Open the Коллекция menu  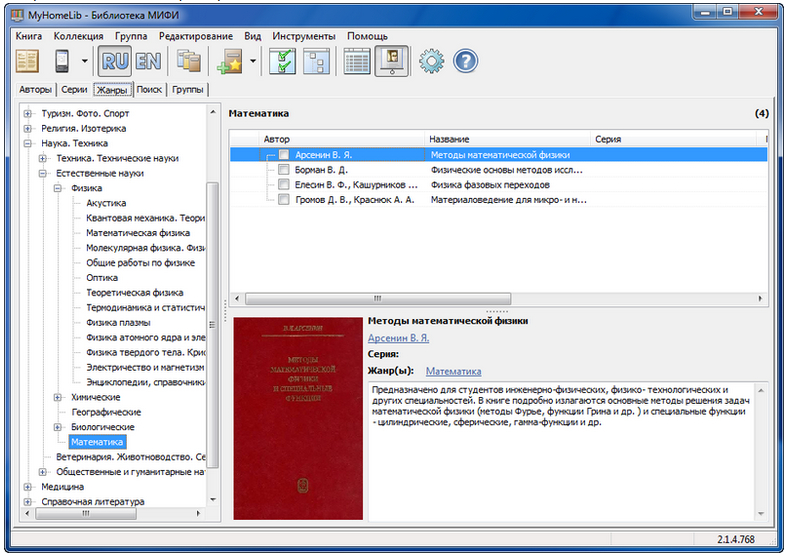pyautogui.click(x=78, y=36)
